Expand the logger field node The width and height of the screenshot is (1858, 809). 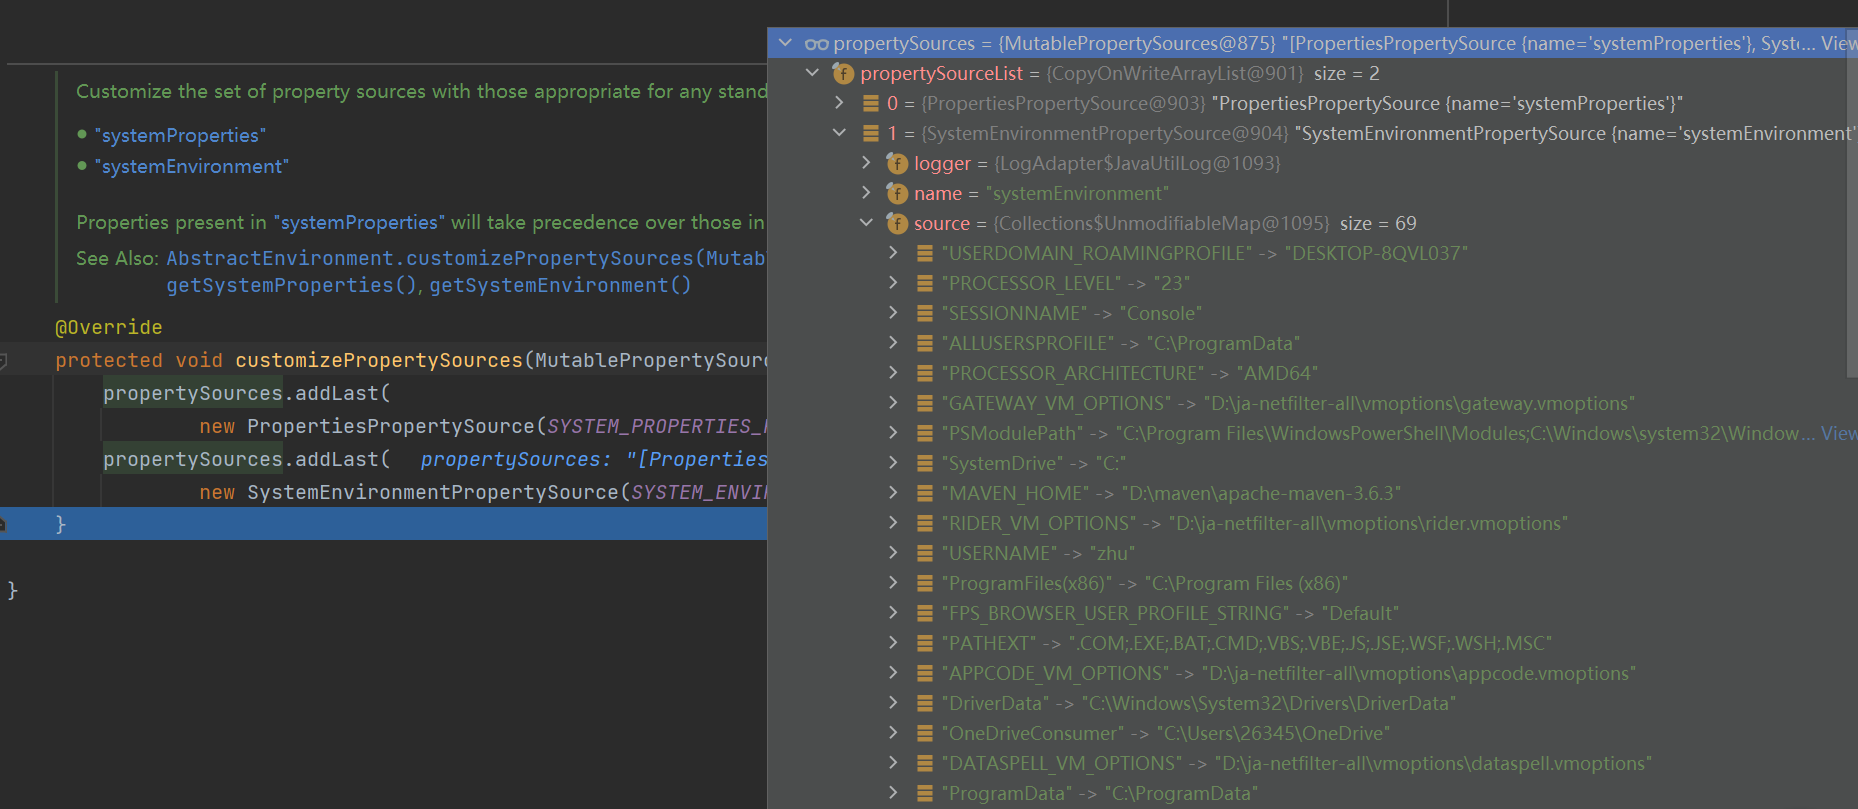point(866,163)
